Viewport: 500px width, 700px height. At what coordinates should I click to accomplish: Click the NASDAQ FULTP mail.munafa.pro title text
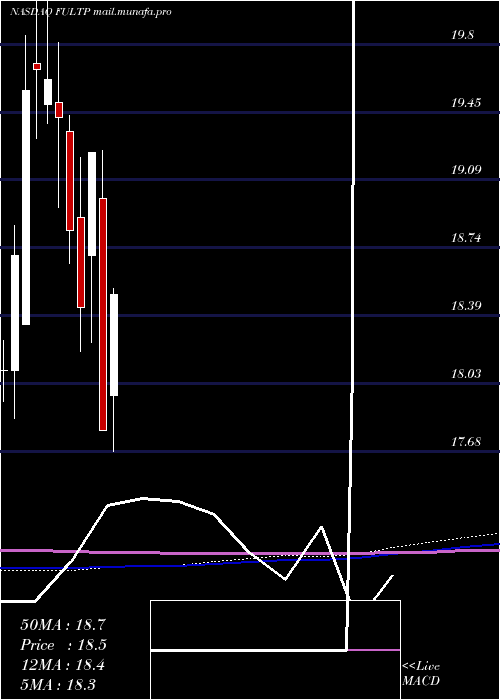pyautogui.click(x=90, y=12)
